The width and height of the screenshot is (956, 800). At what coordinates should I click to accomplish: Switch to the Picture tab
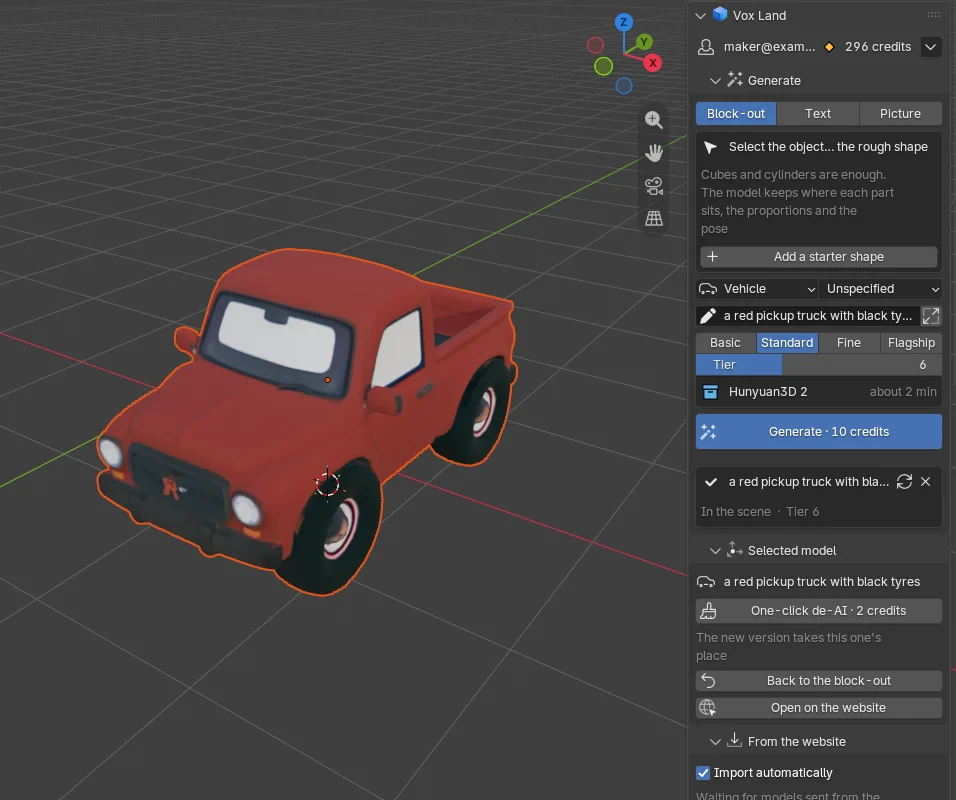pyautogui.click(x=900, y=113)
